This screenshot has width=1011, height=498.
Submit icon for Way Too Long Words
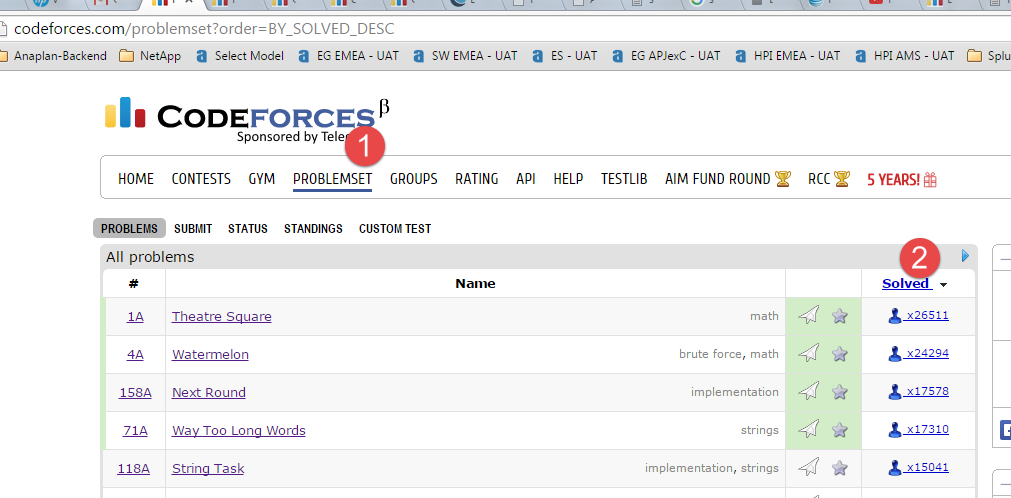click(x=809, y=429)
